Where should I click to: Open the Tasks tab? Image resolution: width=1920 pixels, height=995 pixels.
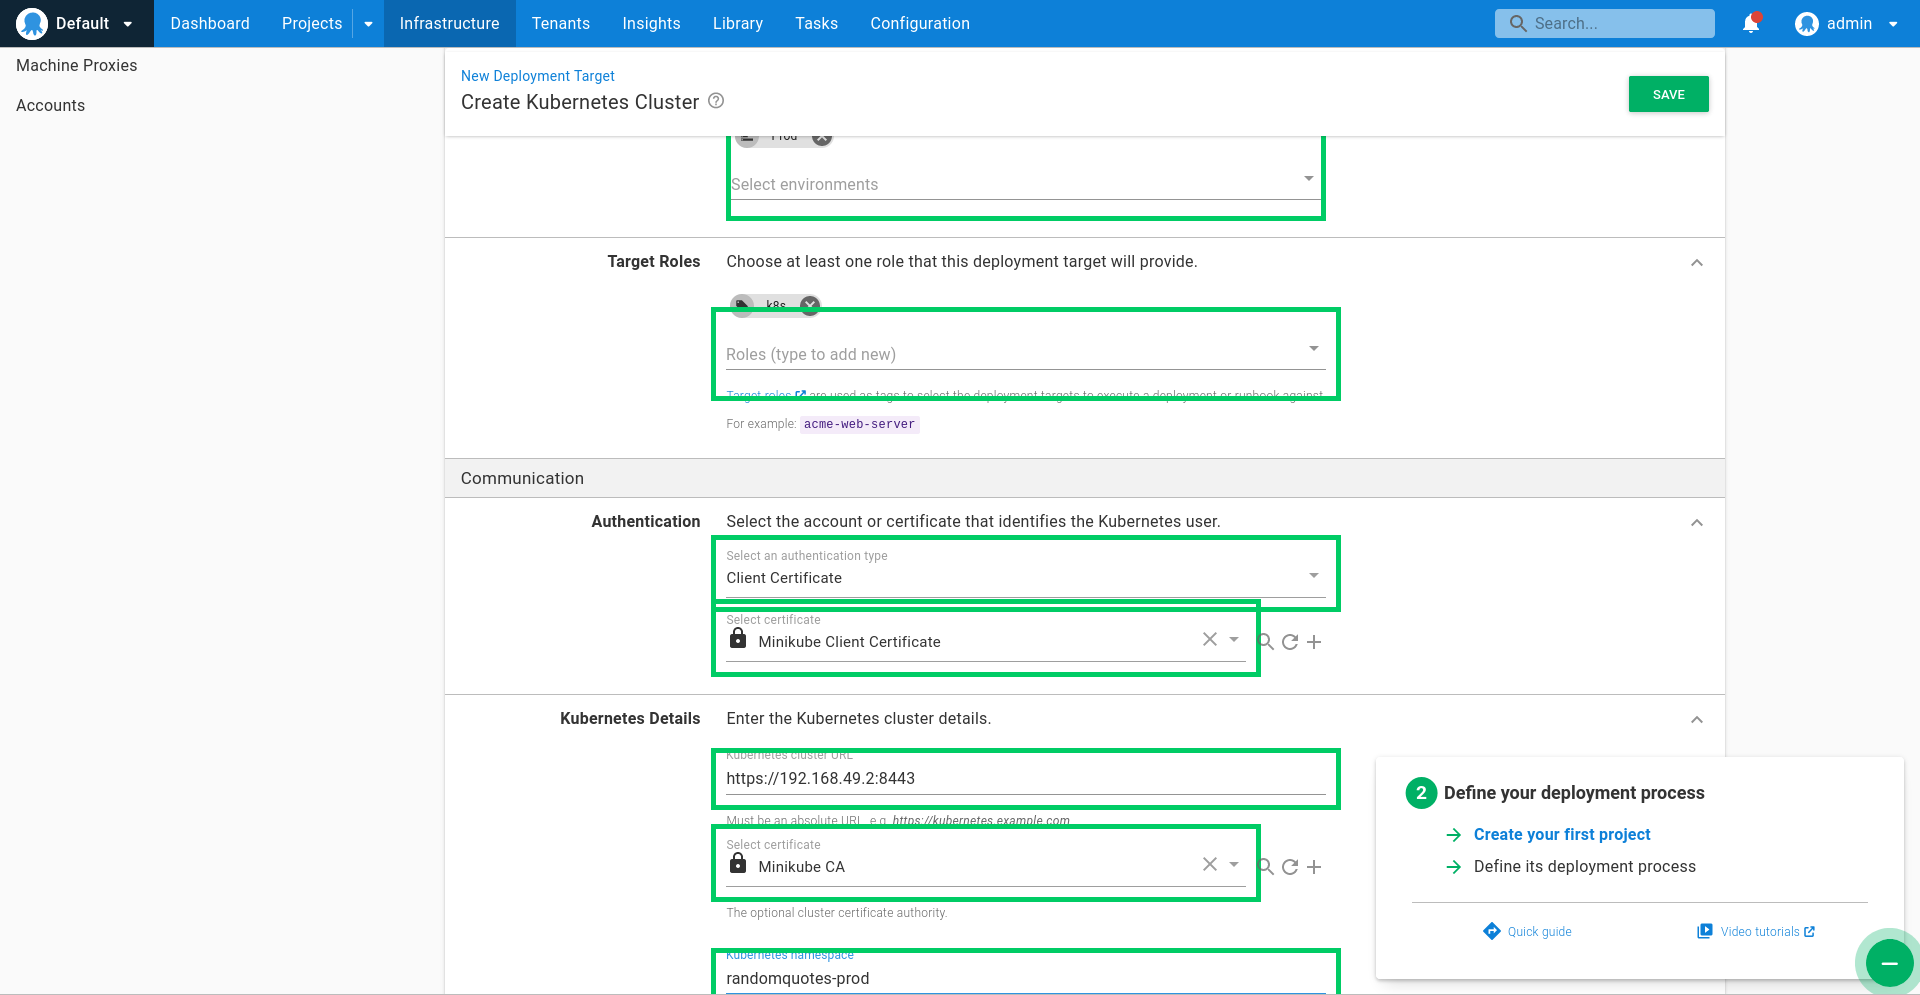tap(816, 23)
